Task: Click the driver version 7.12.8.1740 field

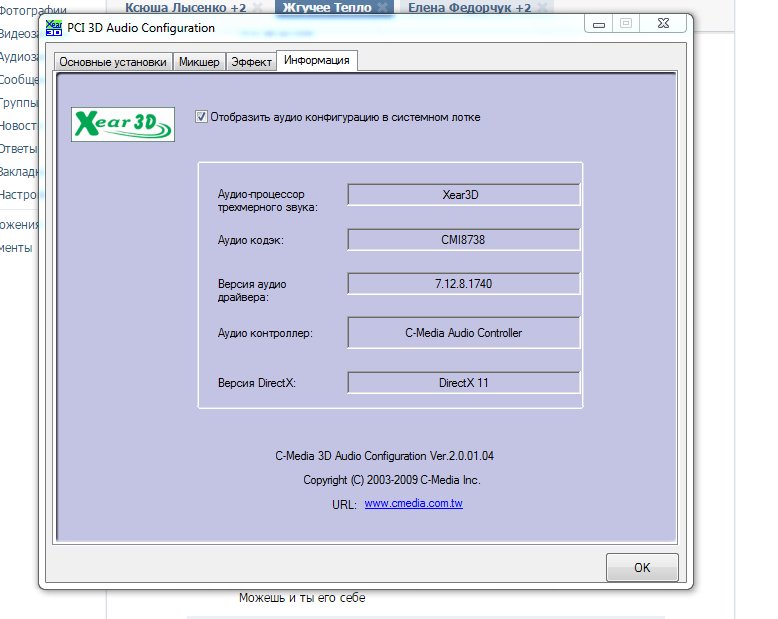Action: point(463,284)
